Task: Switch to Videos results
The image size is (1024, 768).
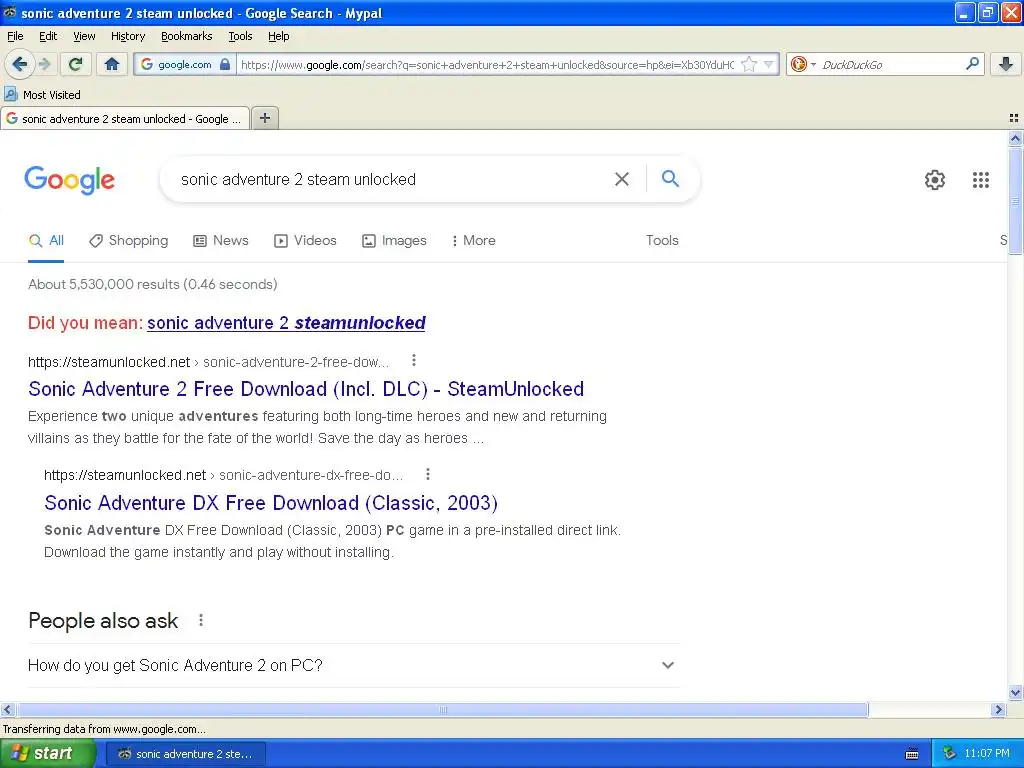Action: (x=305, y=240)
